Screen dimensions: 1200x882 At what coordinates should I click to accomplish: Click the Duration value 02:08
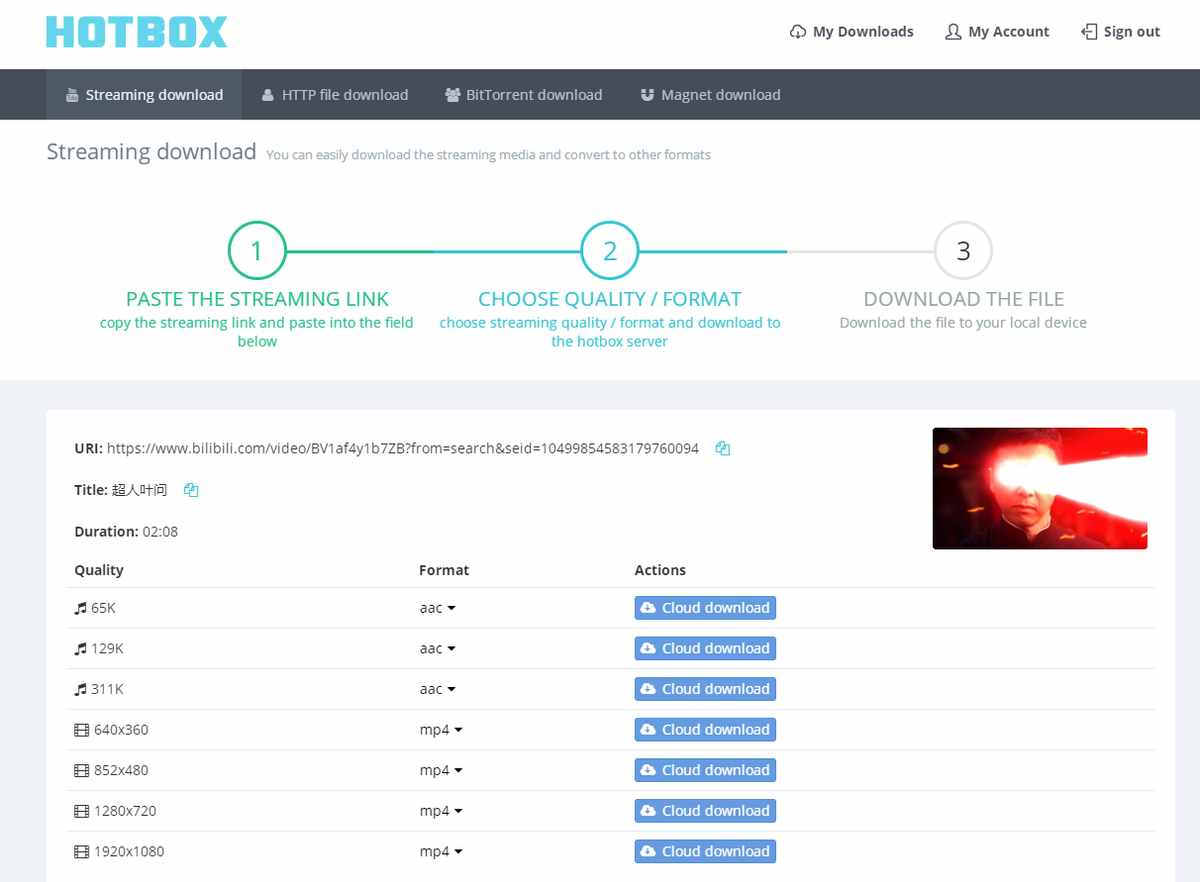tap(160, 532)
